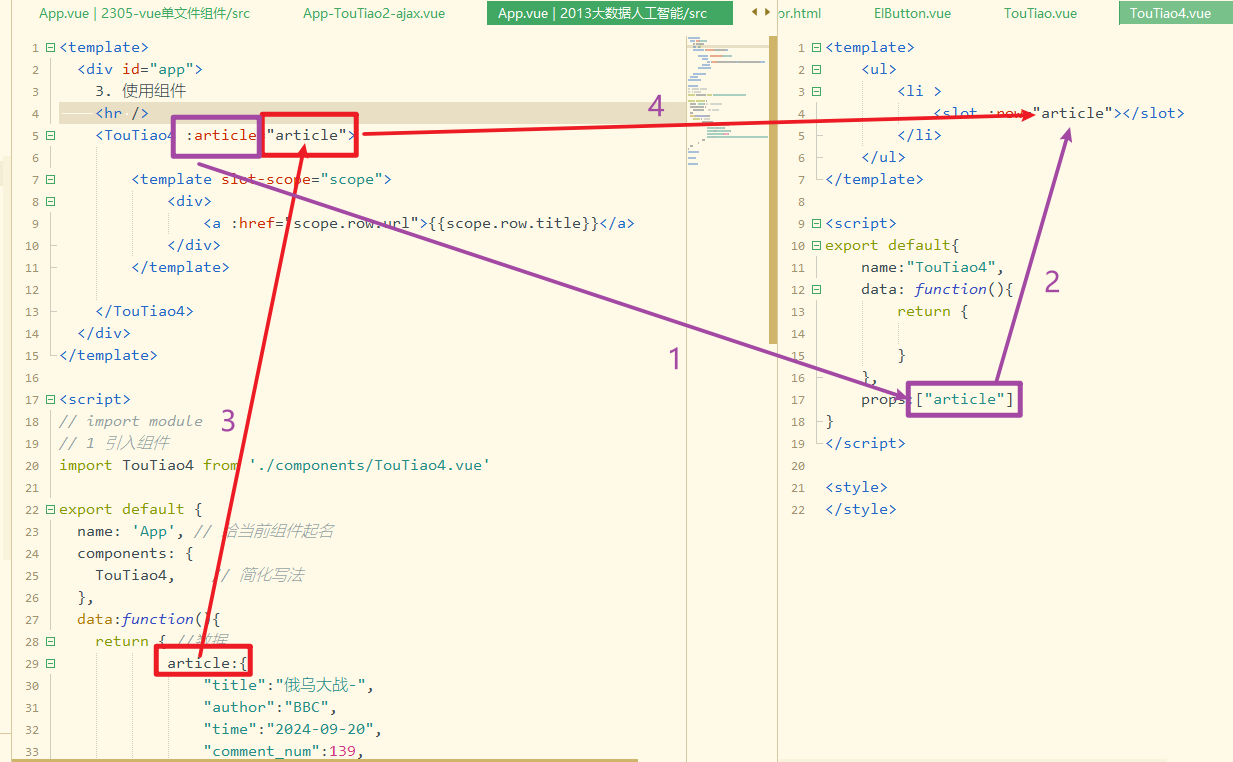The width and height of the screenshot is (1233, 762).
Task: Collapse <script> fold on line 9 in TouTiao4.vue
Action: [x=816, y=224]
